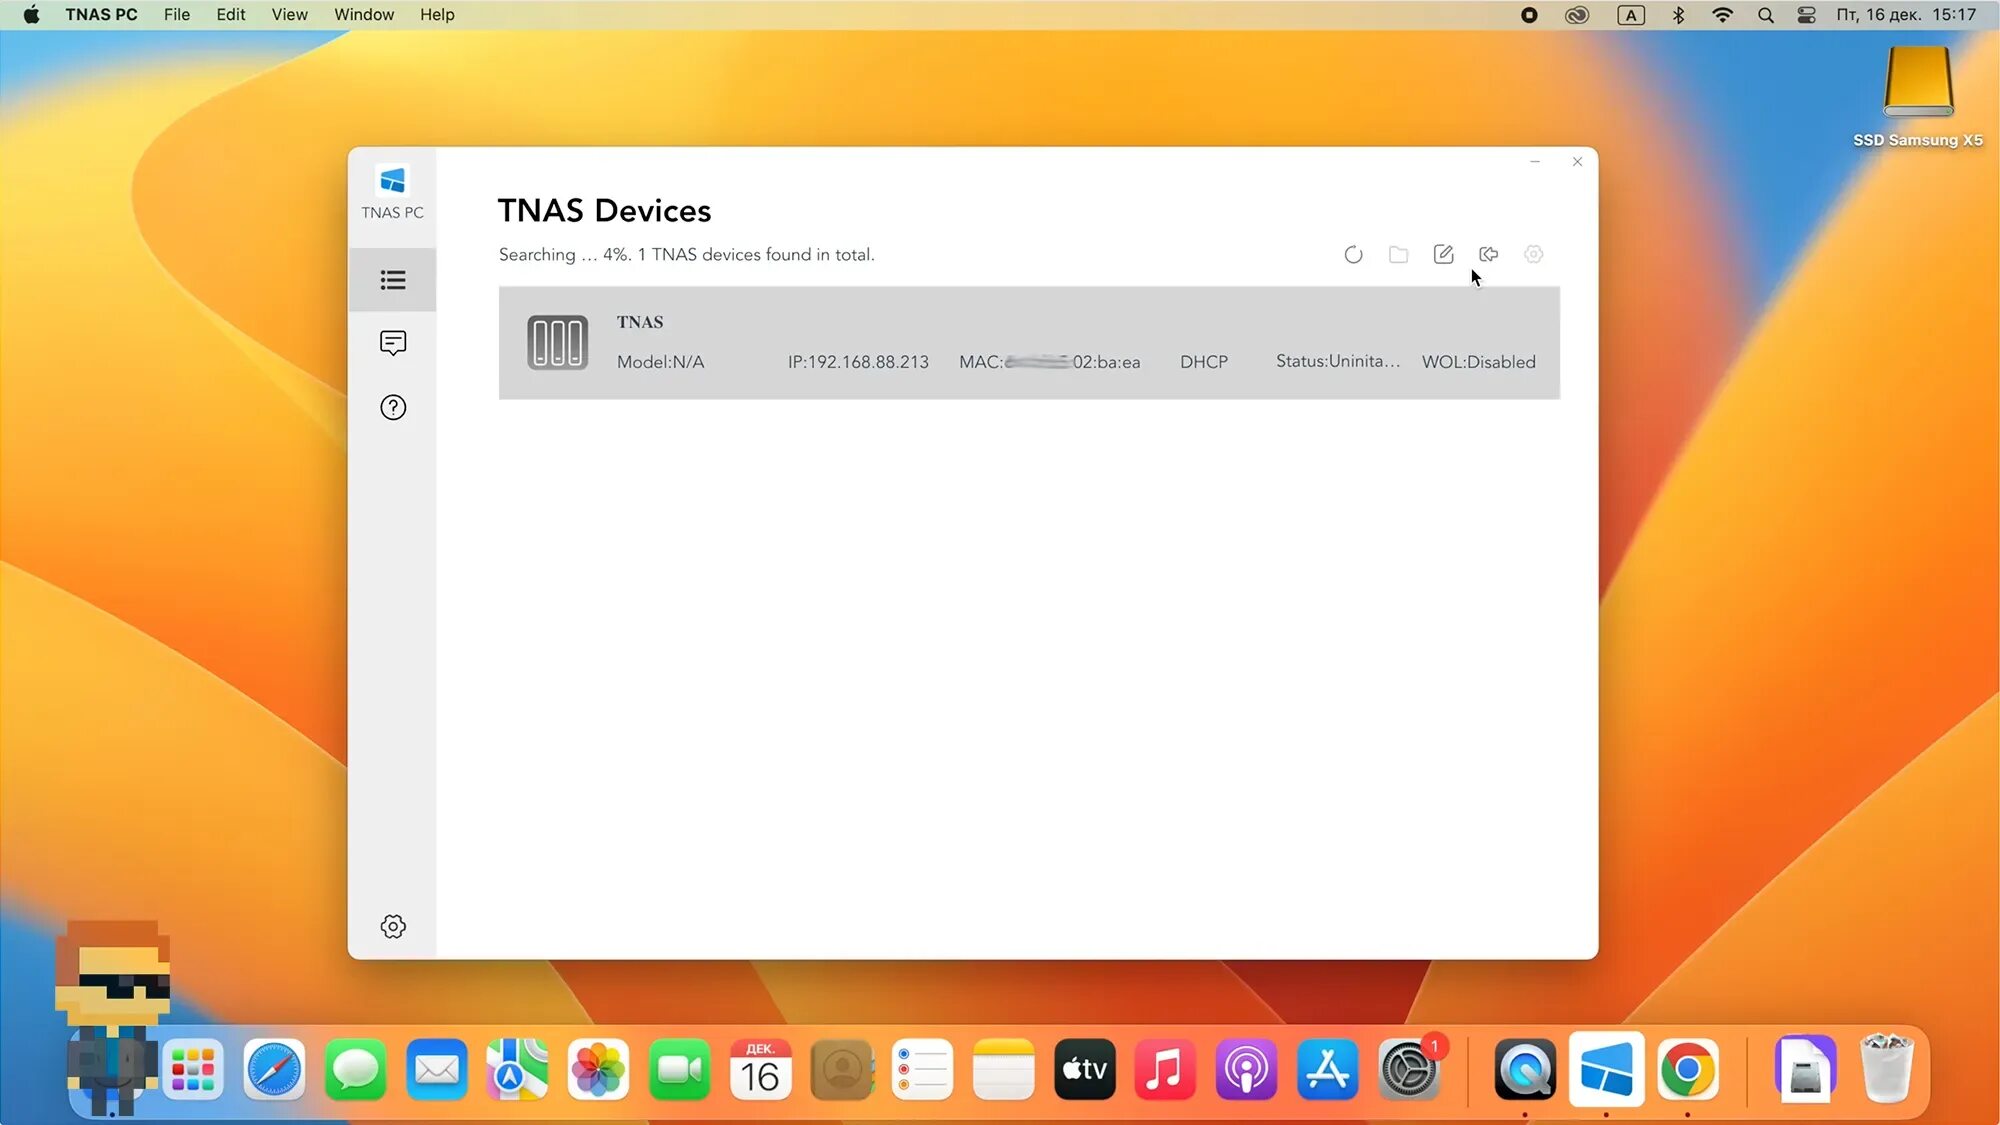Image resolution: width=2000 pixels, height=1125 pixels.
Task: Open the Help menu in menu bar
Action: tap(436, 14)
